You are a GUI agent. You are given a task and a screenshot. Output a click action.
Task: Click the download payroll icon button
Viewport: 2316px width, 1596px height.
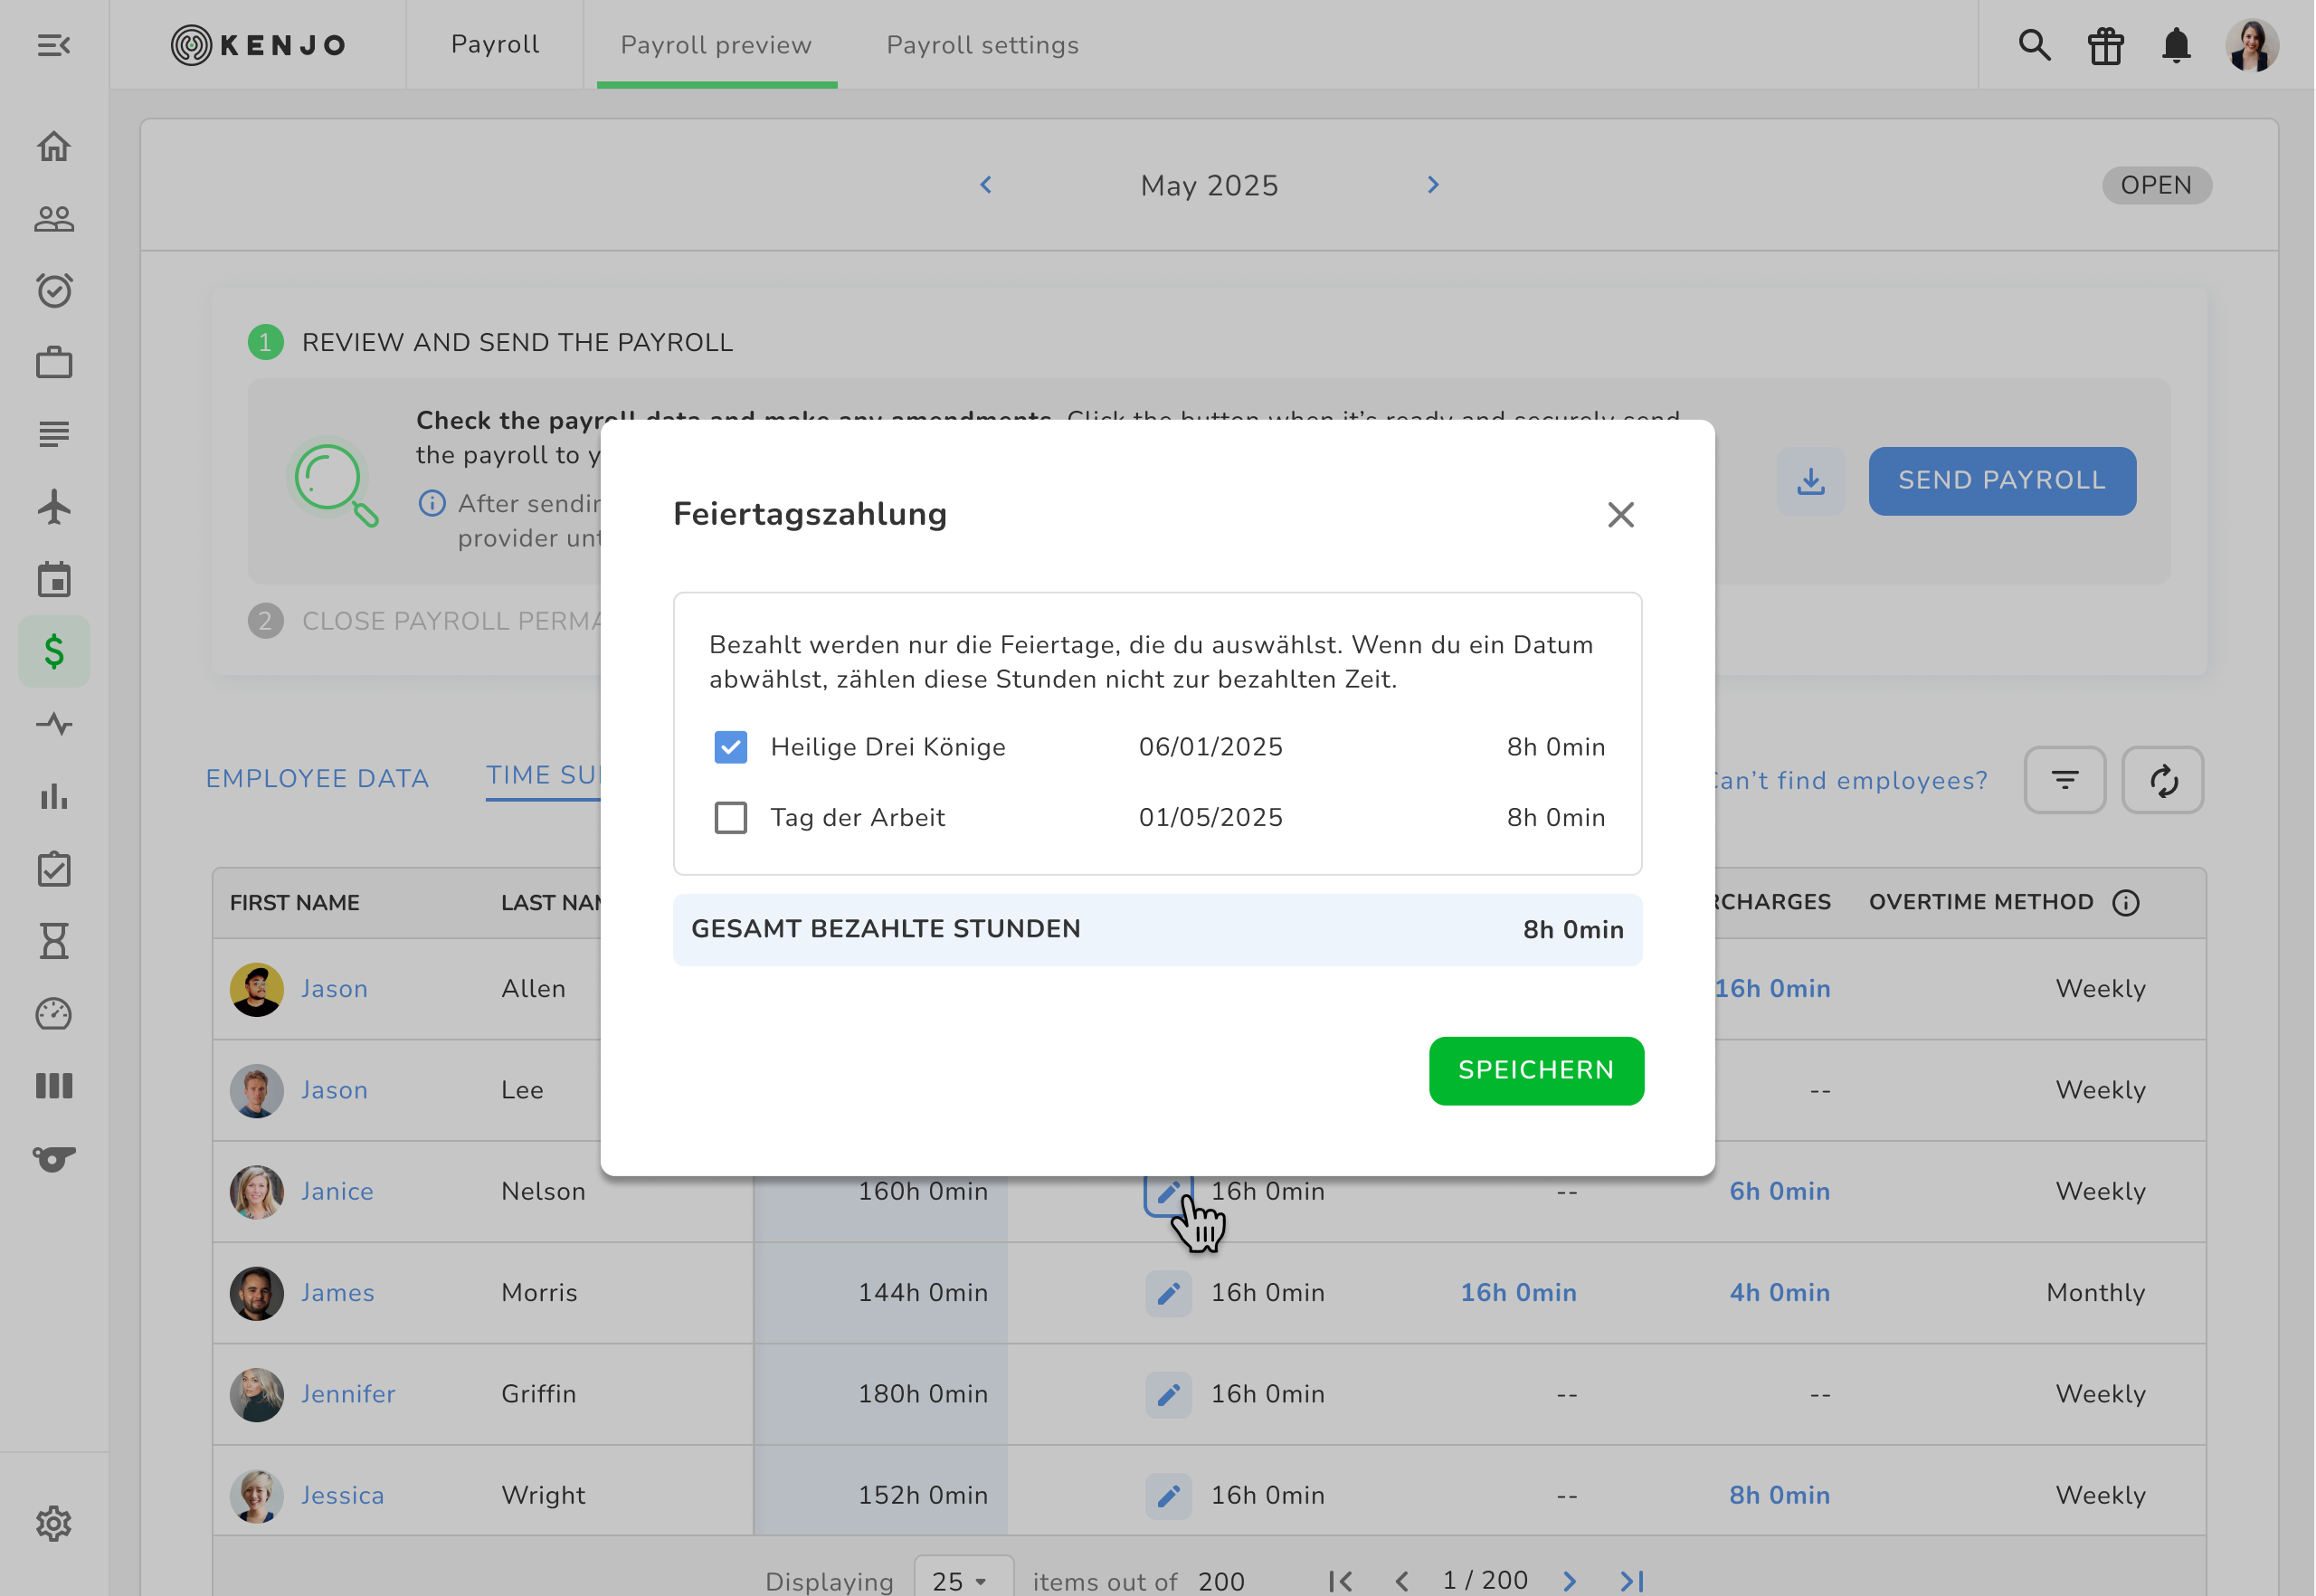[1810, 481]
